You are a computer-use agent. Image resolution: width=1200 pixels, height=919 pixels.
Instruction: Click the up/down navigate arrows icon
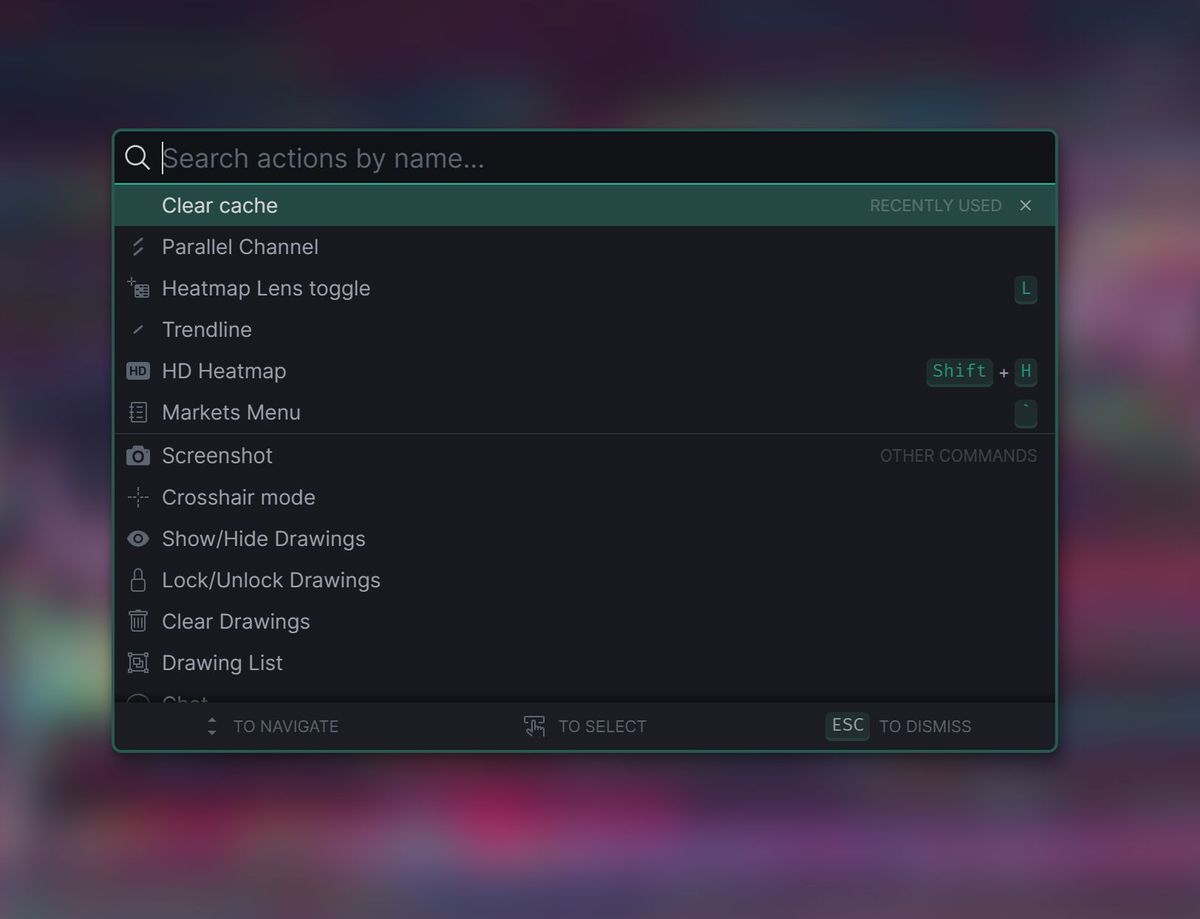[x=212, y=726]
